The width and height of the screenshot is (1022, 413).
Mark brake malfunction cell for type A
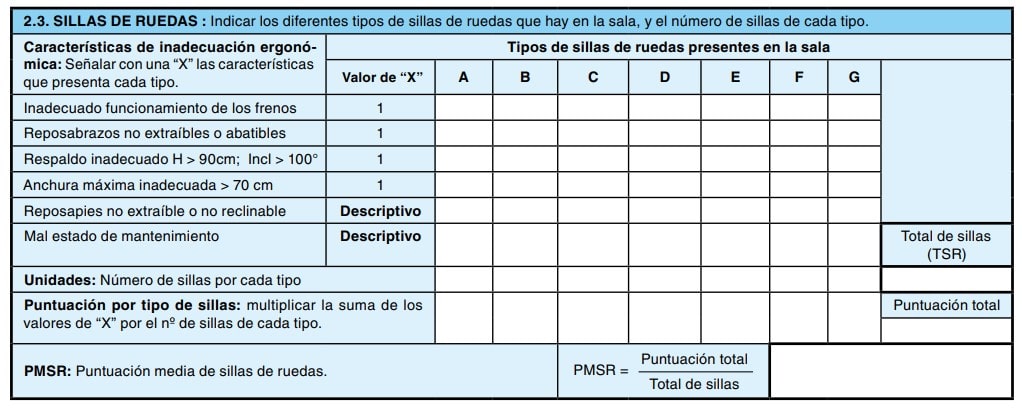point(463,107)
